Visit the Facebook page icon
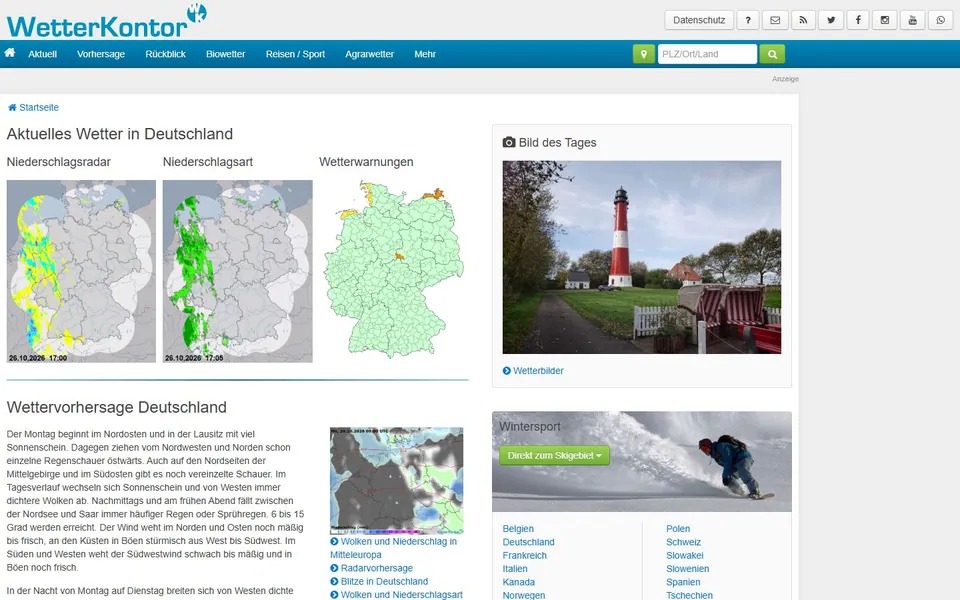 click(858, 20)
